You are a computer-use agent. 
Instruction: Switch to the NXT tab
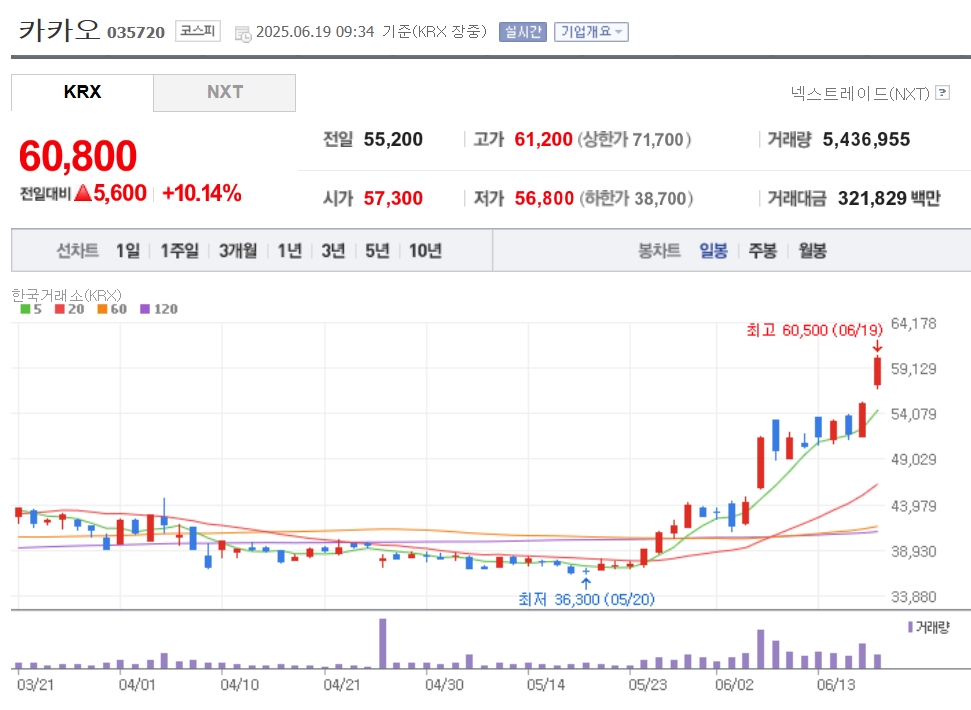pos(224,92)
